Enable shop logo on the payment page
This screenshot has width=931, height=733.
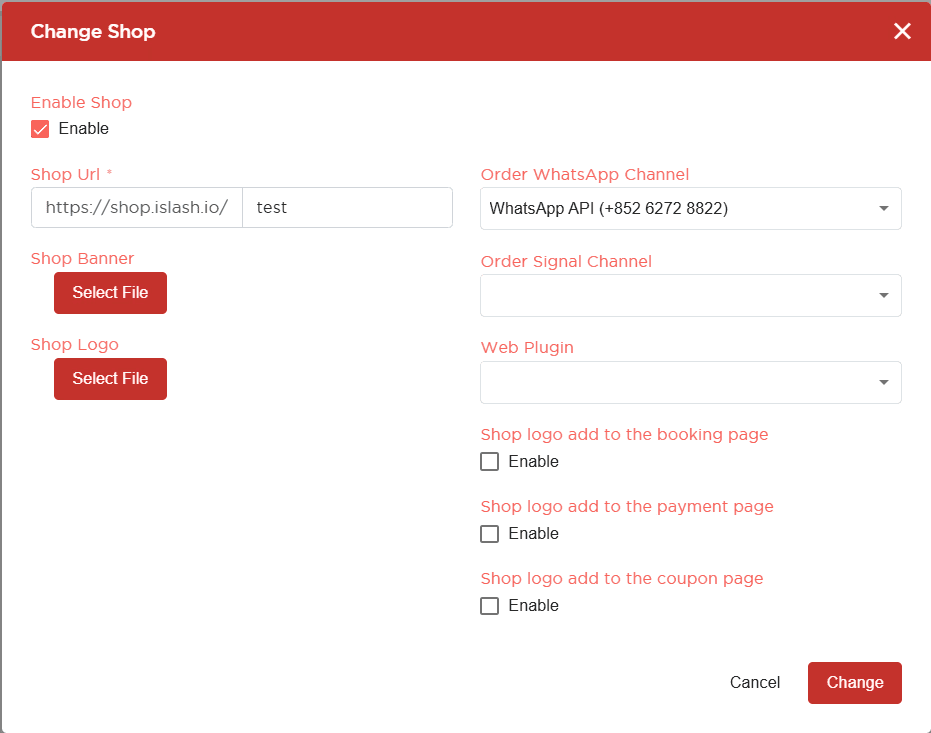489,534
